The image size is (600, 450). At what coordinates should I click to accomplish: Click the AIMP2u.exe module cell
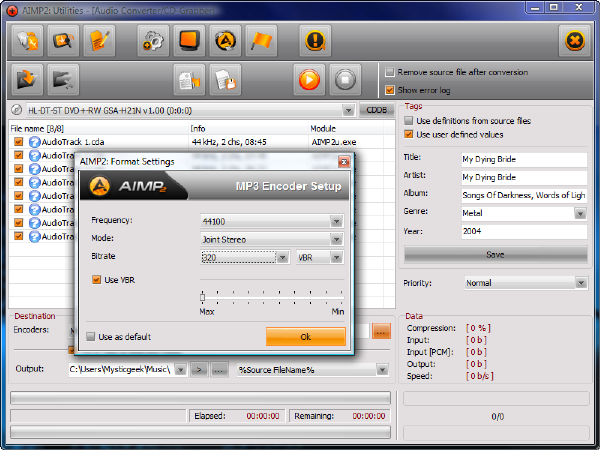click(x=334, y=142)
